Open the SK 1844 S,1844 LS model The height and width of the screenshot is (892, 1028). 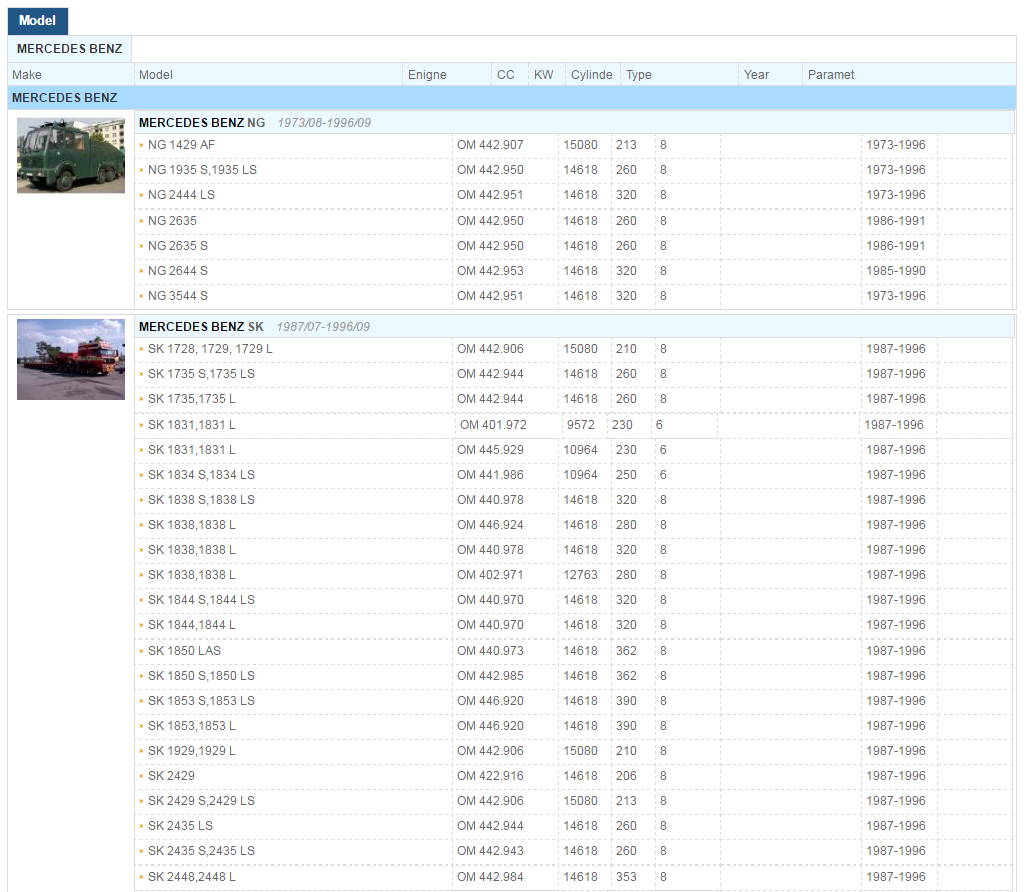click(201, 600)
